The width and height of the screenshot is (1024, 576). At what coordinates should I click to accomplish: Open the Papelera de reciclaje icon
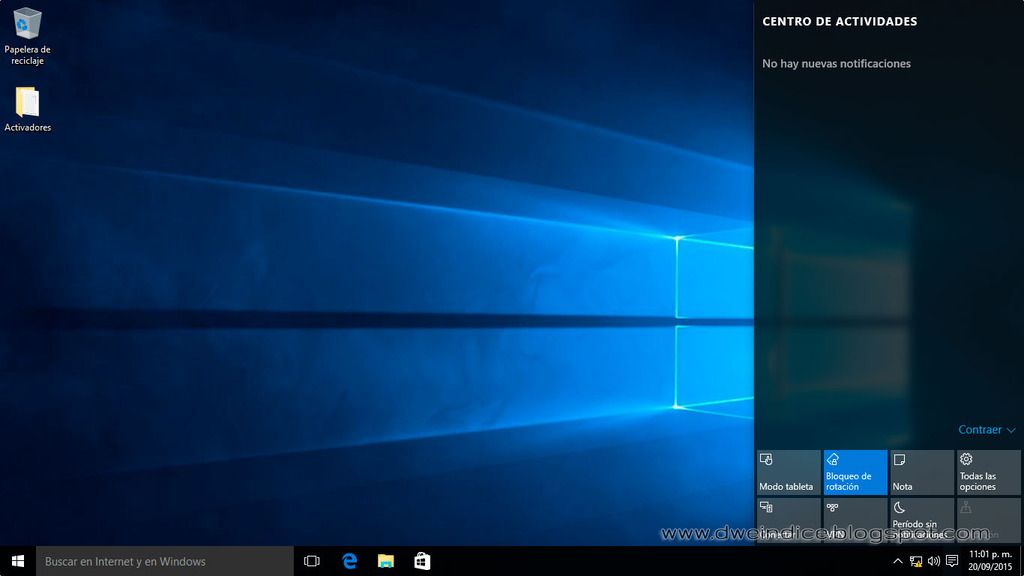[27, 35]
